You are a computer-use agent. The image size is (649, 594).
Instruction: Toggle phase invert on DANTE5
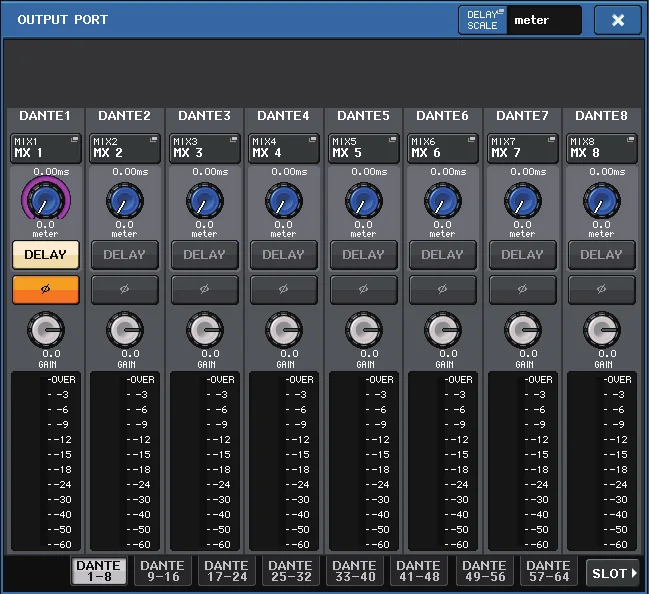pyautogui.click(x=363, y=289)
